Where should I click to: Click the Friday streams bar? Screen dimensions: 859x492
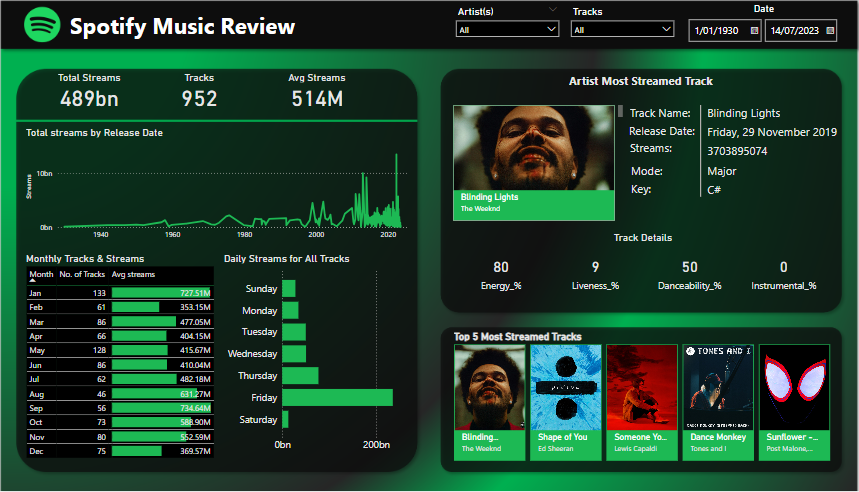click(337, 397)
